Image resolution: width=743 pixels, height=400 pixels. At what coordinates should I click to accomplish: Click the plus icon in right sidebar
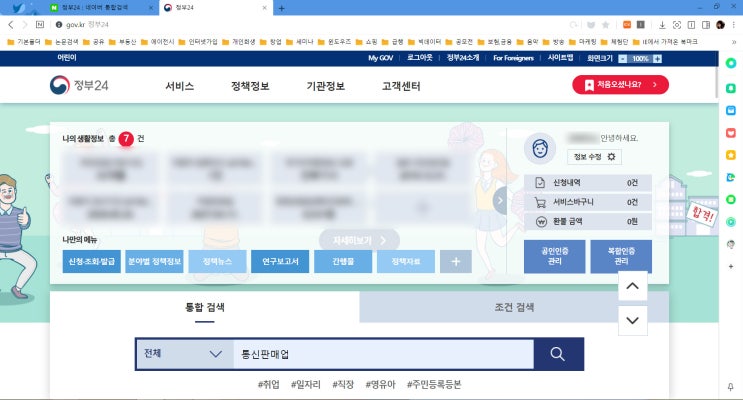[x=731, y=266]
